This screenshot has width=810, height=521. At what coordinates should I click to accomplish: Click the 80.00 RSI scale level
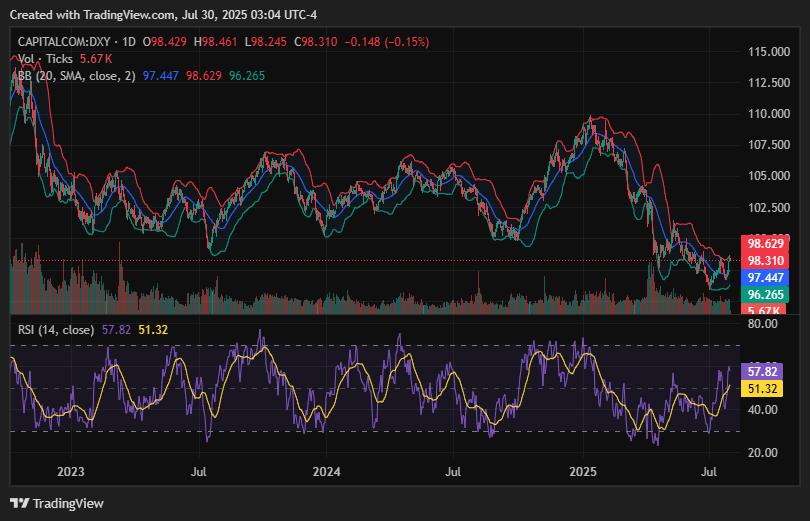point(764,324)
